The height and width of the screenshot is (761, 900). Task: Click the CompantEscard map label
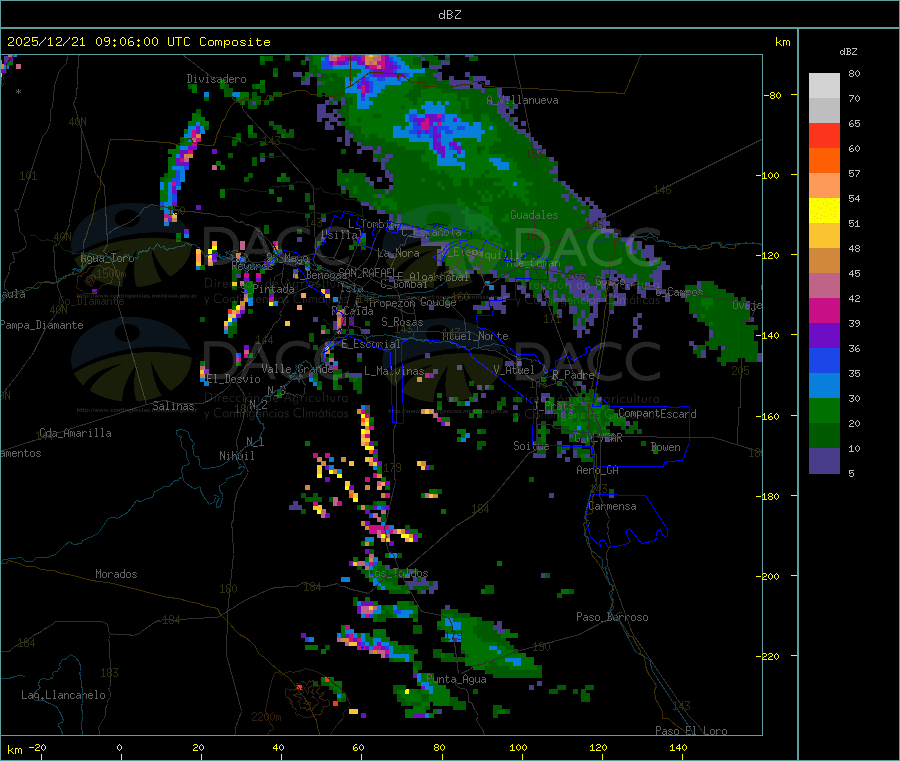tap(657, 414)
